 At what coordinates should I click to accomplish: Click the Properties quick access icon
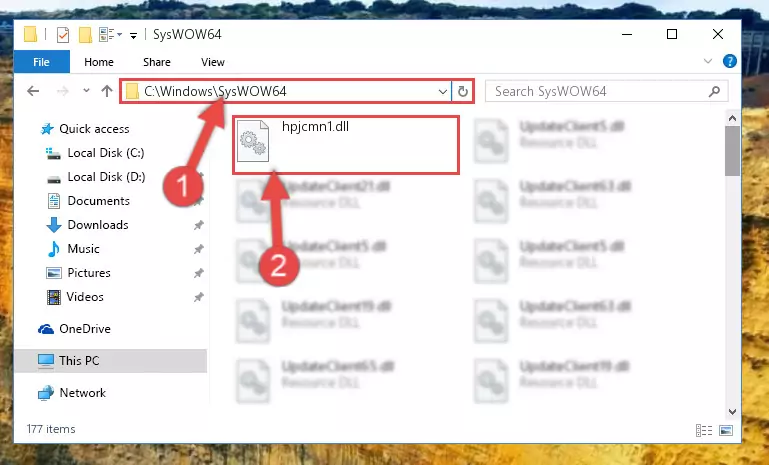click(x=63, y=35)
